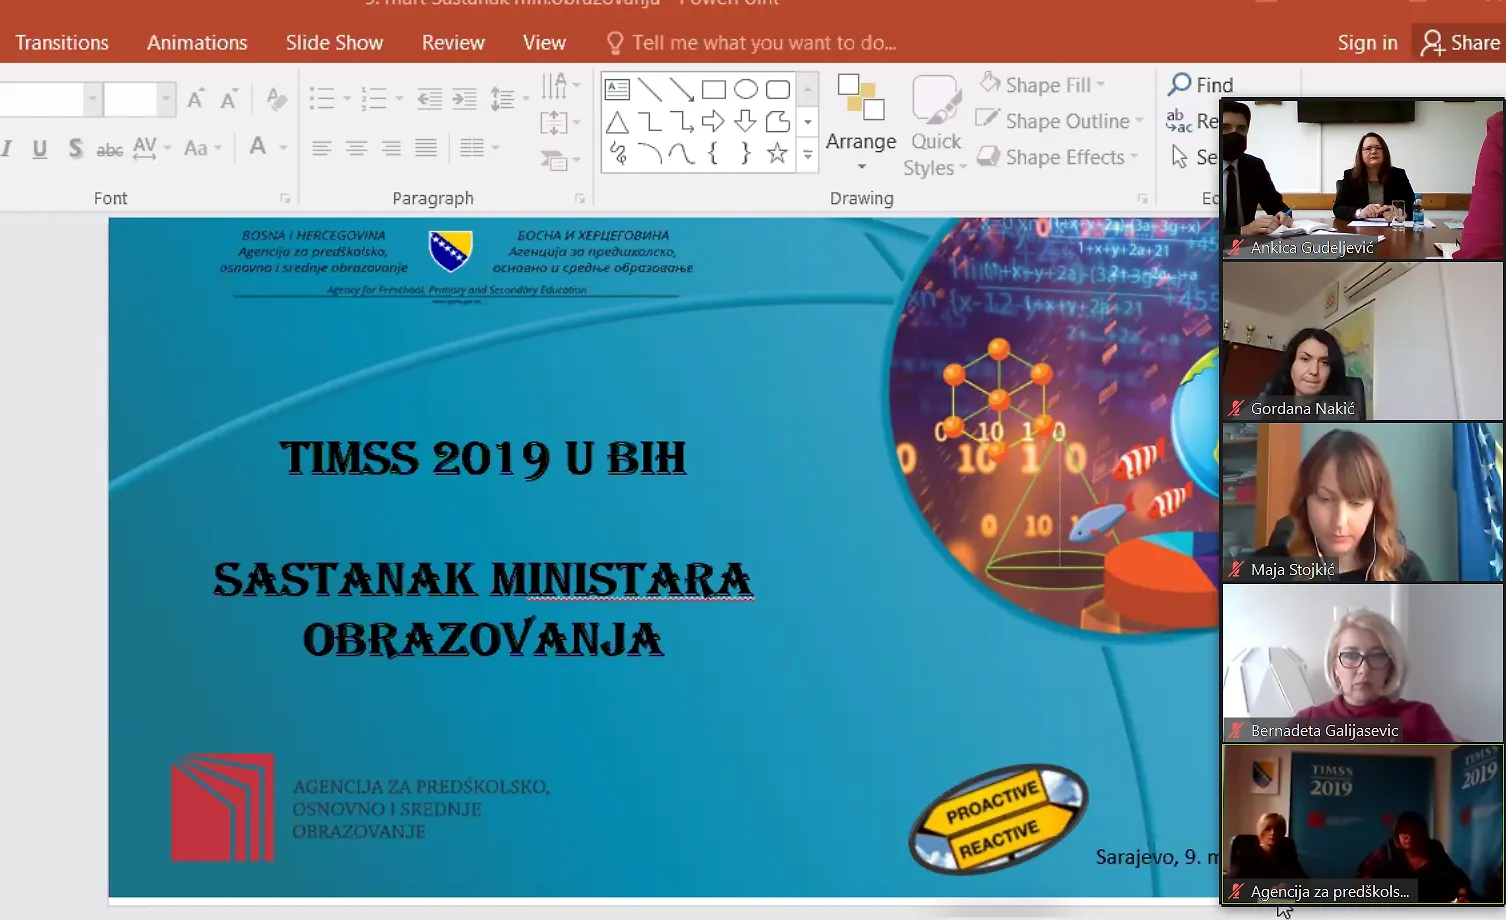Toggle Underline formatting
The width and height of the screenshot is (1506, 920).
pyautogui.click(x=40, y=149)
